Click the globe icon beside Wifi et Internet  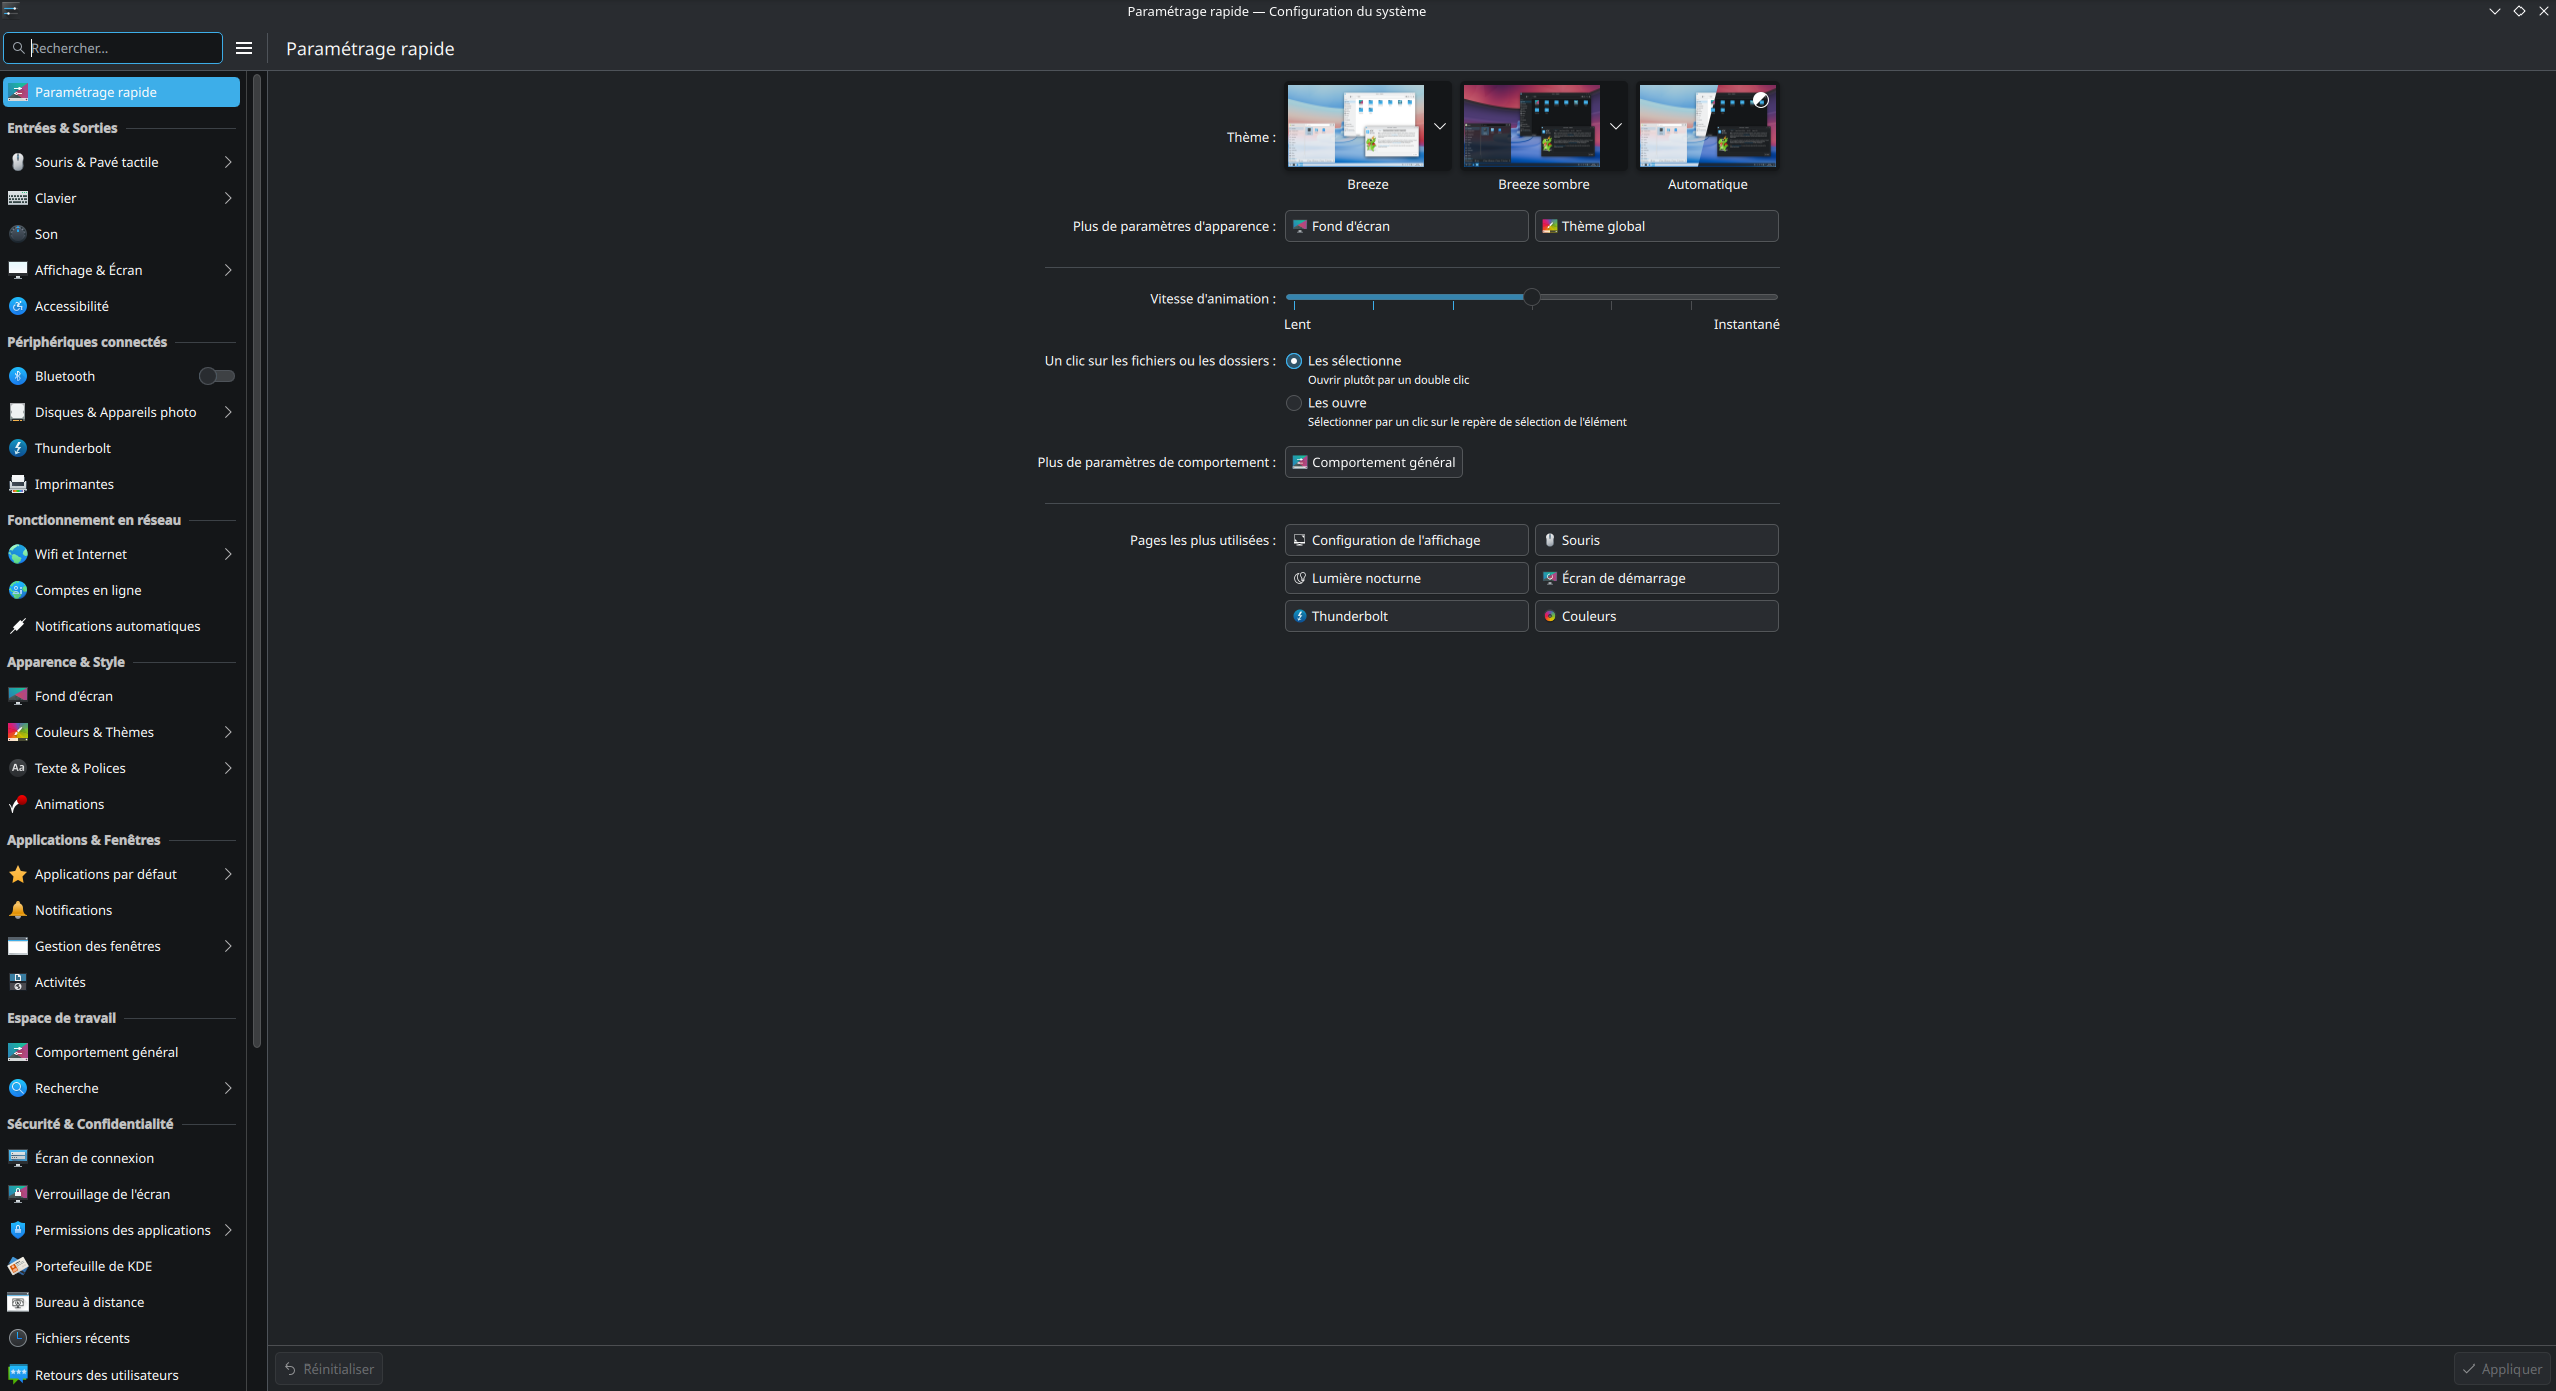click(18, 554)
